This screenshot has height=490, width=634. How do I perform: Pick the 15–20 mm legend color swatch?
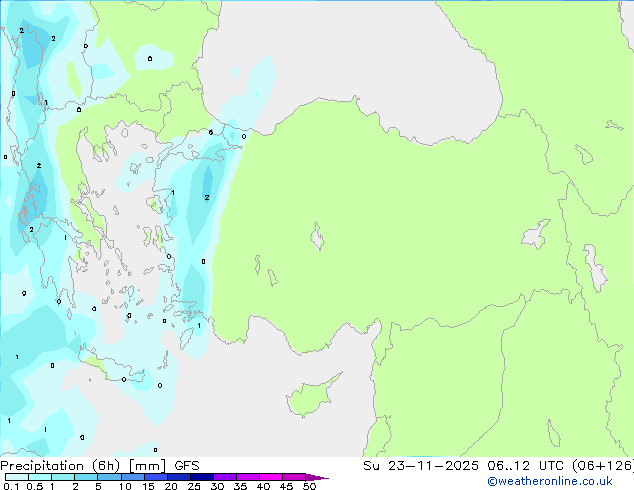tap(156, 477)
